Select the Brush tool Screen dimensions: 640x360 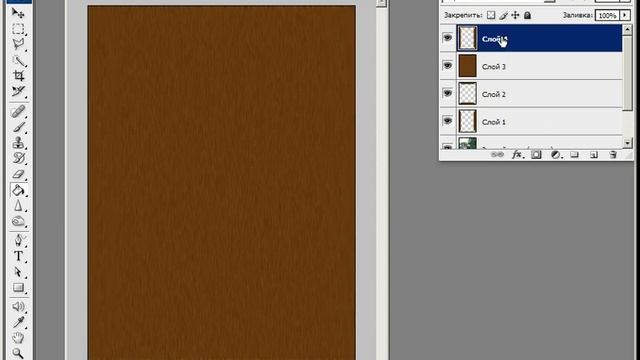pyautogui.click(x=18, y=127)
